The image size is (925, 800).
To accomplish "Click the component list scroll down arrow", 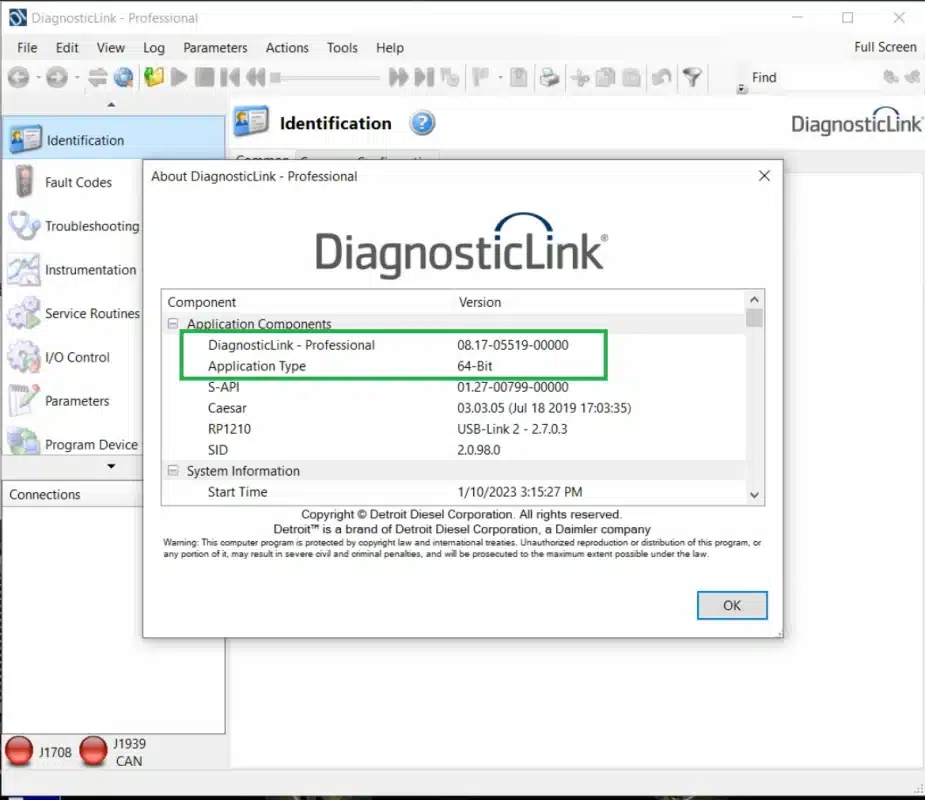I will (754, 495).
